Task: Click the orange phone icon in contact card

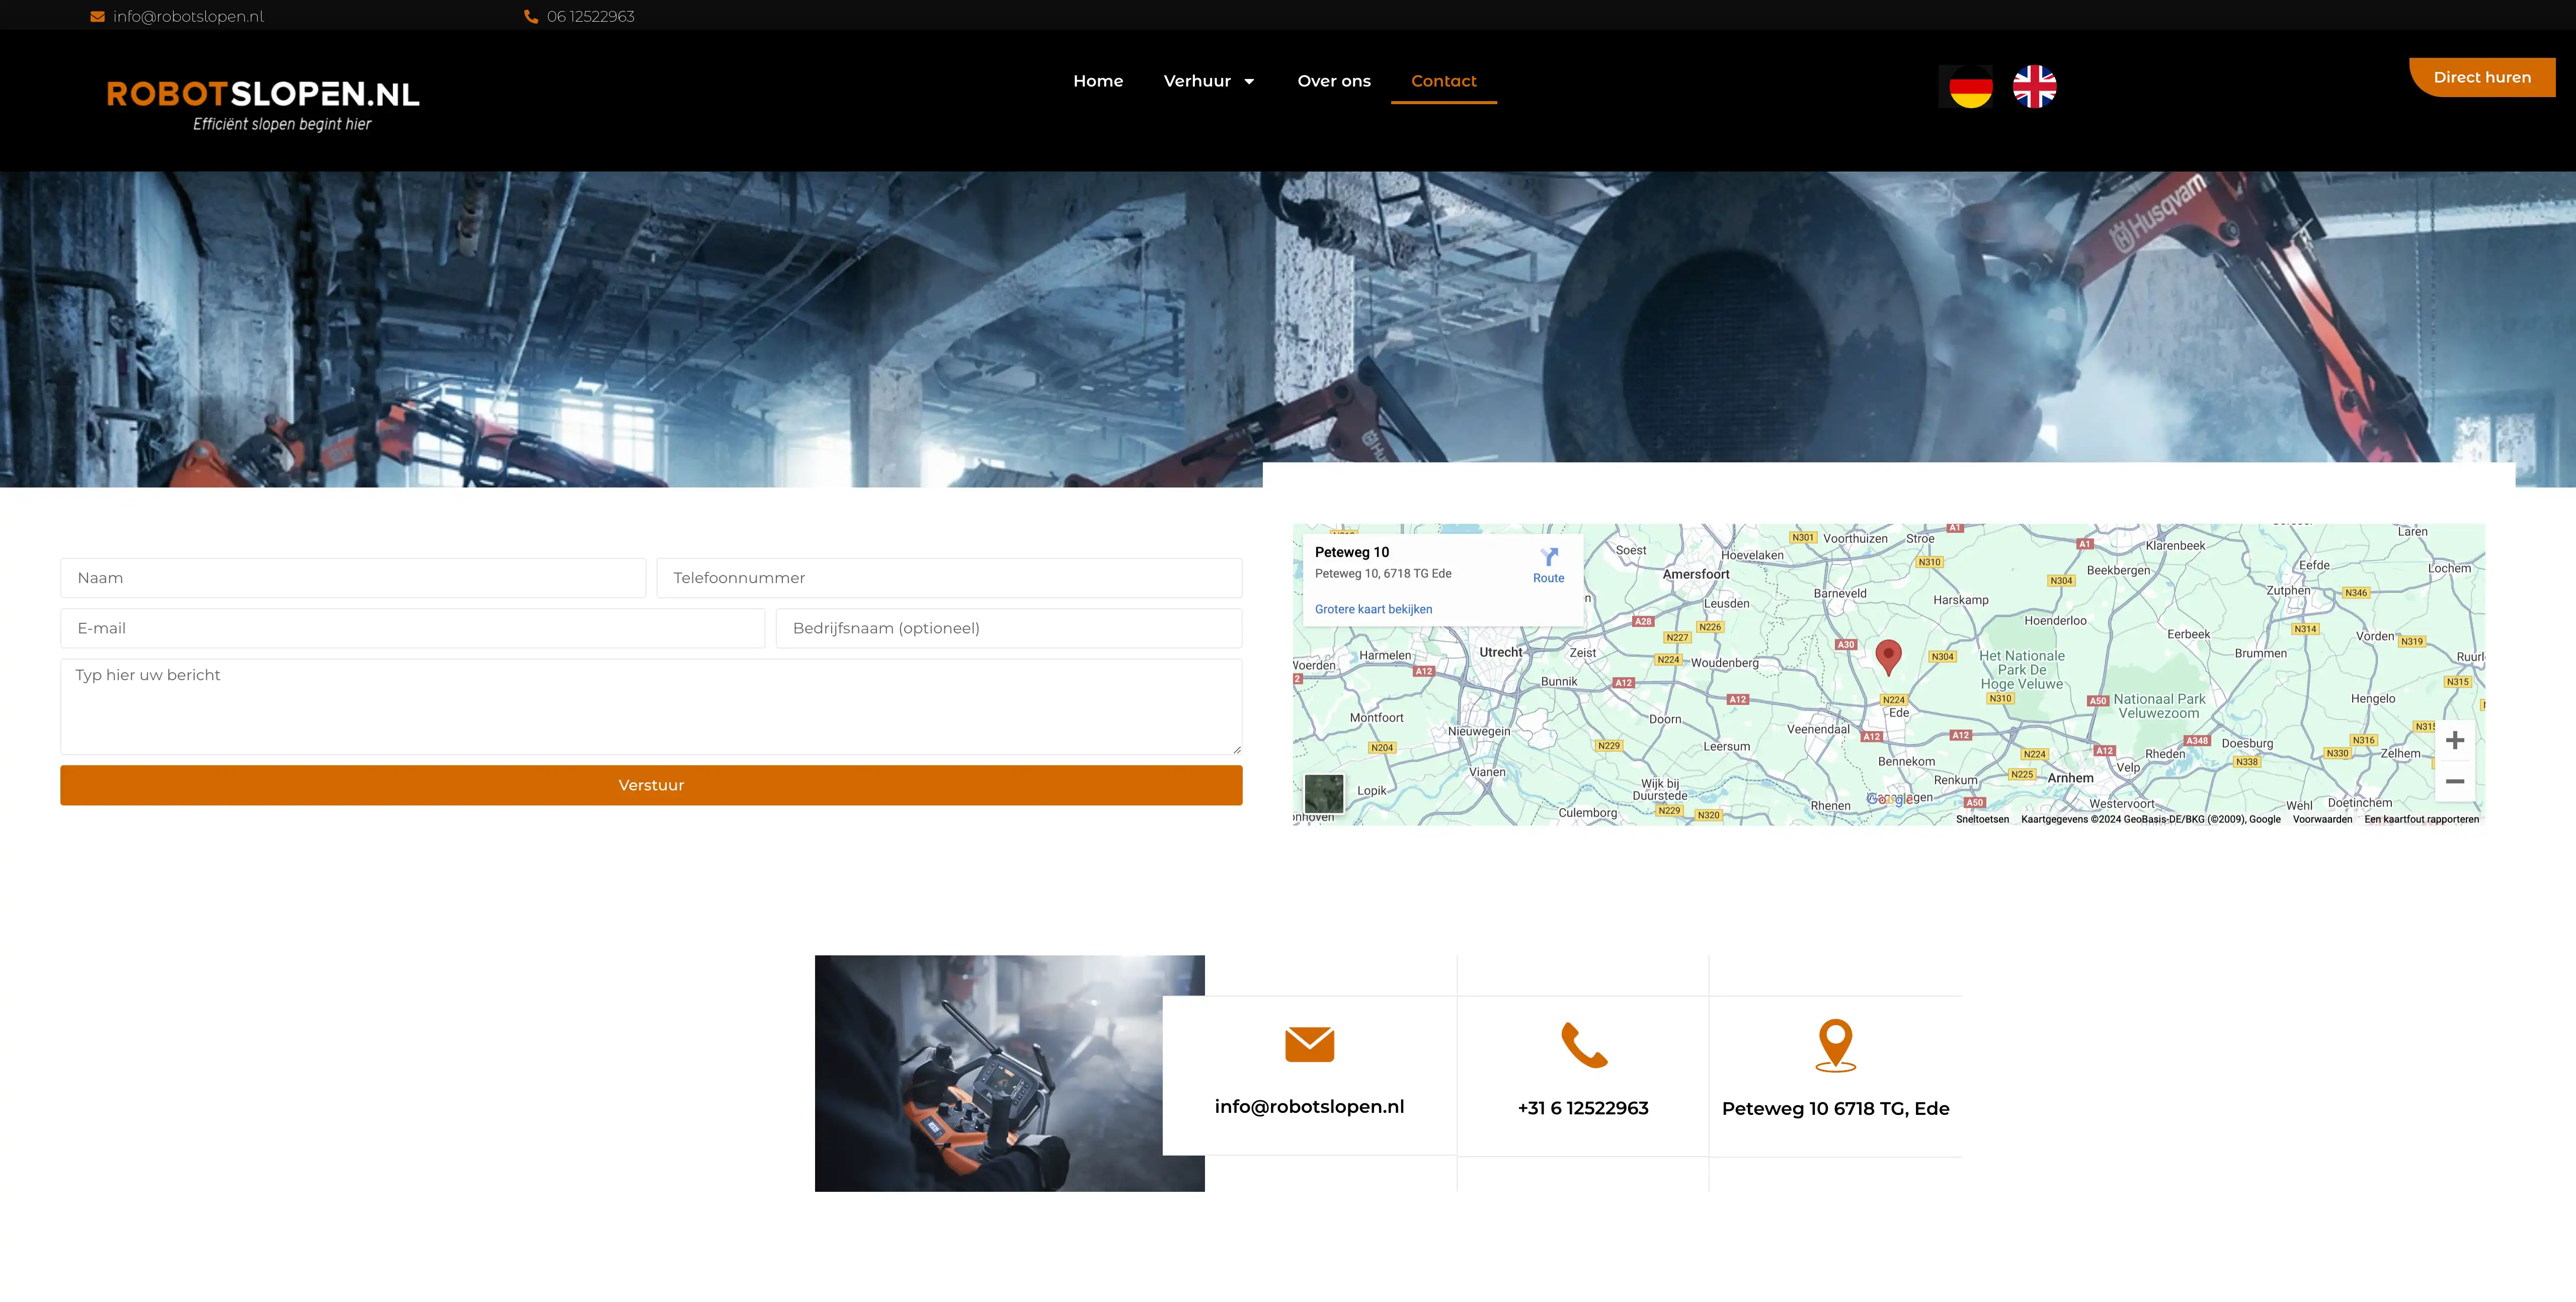Action: click(x=1583, y=1045)
